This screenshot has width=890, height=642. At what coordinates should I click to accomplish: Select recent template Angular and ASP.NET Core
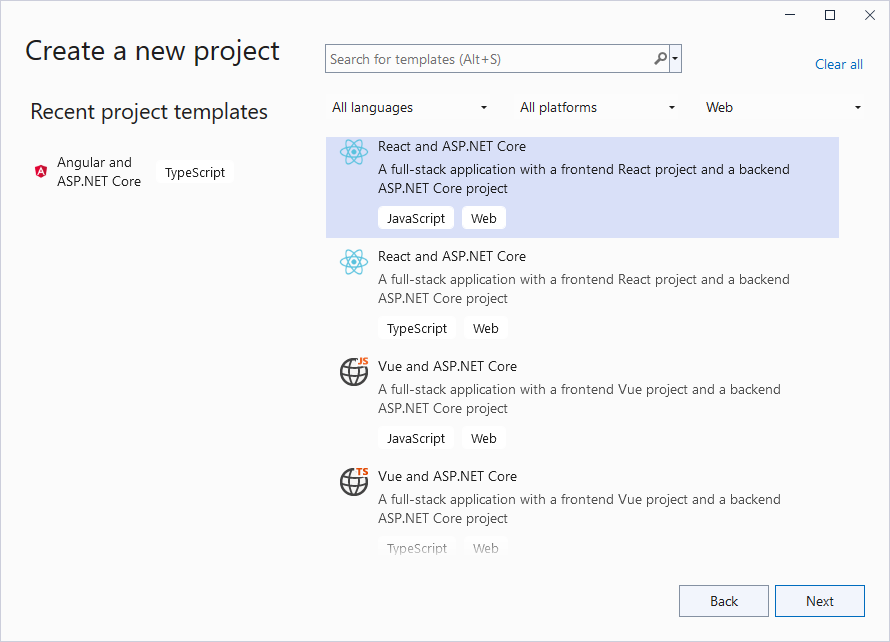pos(99,171)
